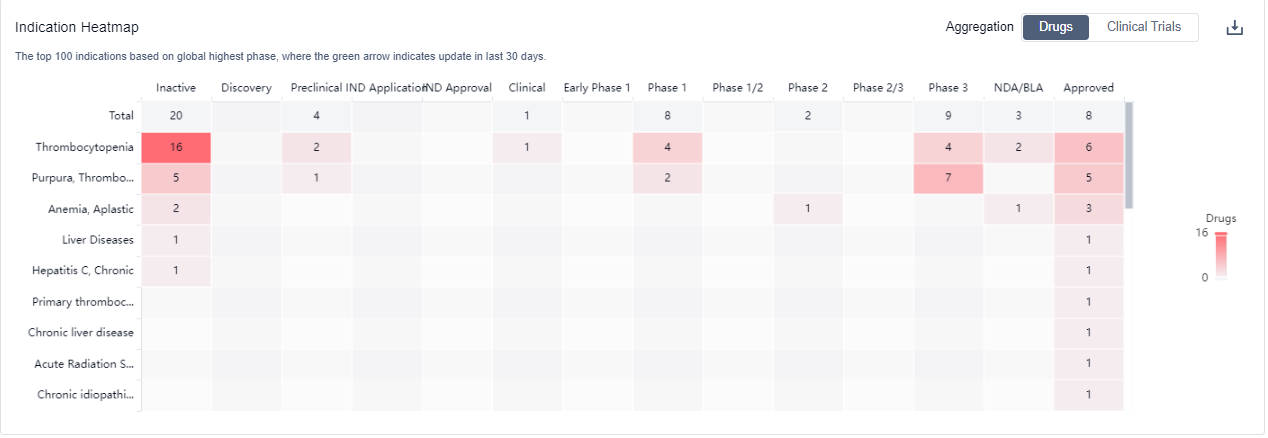Viewport: 1268px width, 438px height.
Task: Switch aggregation to Drugs
Action: 1055,27
